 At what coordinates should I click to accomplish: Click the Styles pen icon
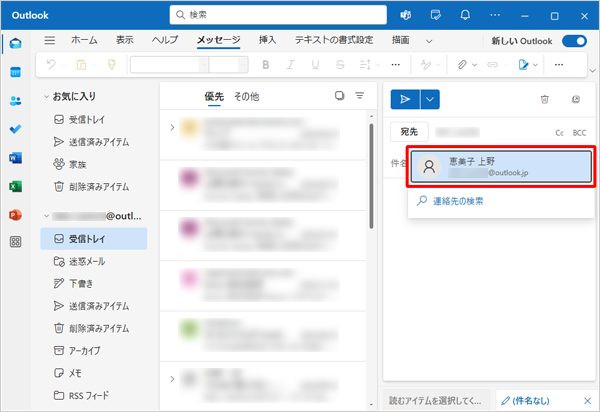[426, 65]
